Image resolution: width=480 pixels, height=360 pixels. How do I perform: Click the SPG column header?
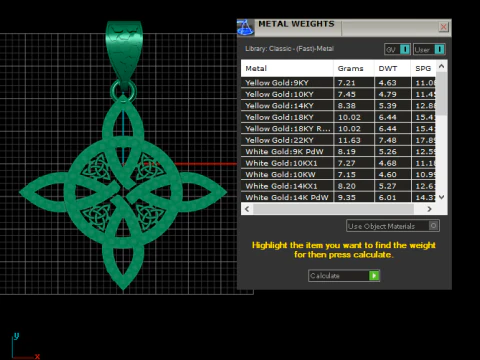pos(423,69)
